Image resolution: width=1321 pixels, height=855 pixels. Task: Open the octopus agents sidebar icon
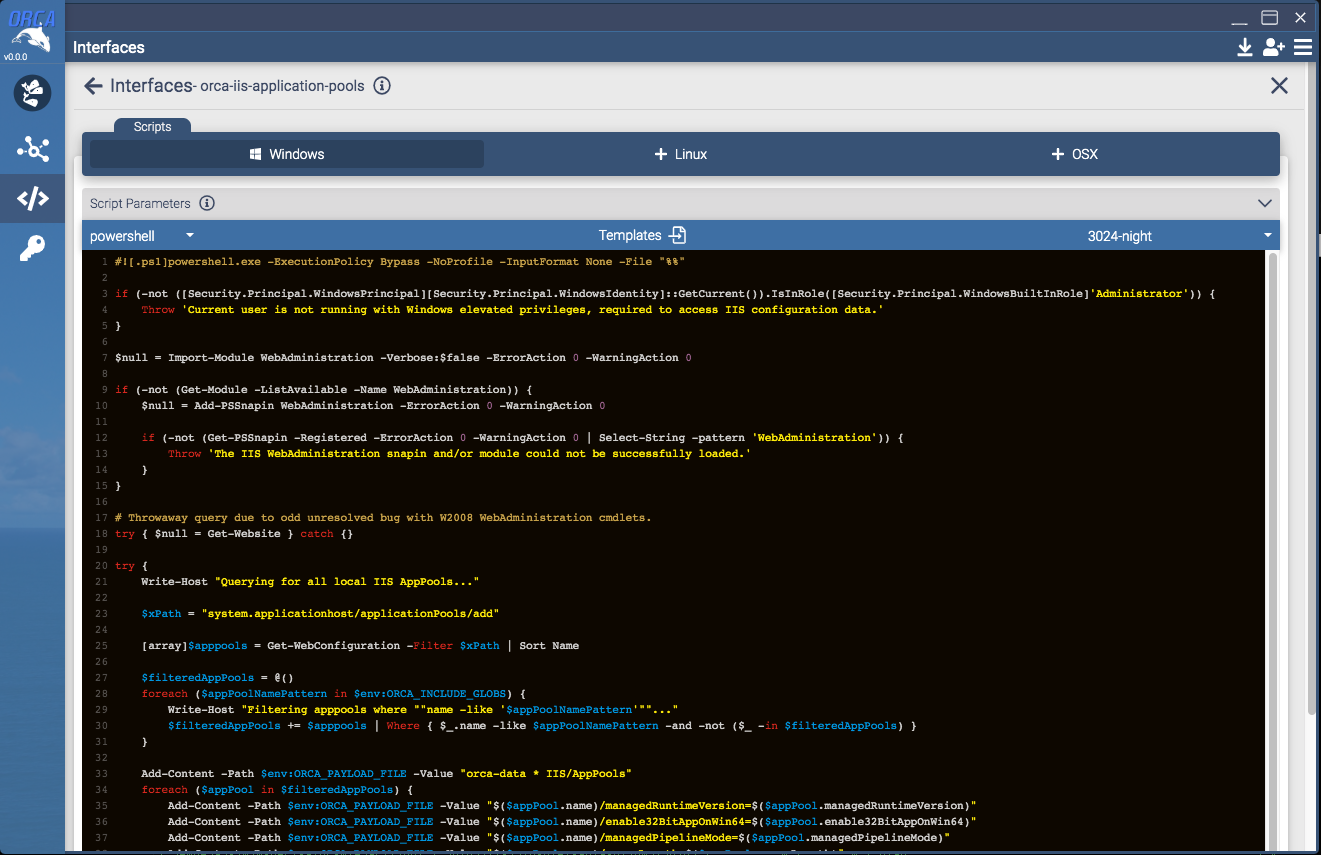coord(33,93)
